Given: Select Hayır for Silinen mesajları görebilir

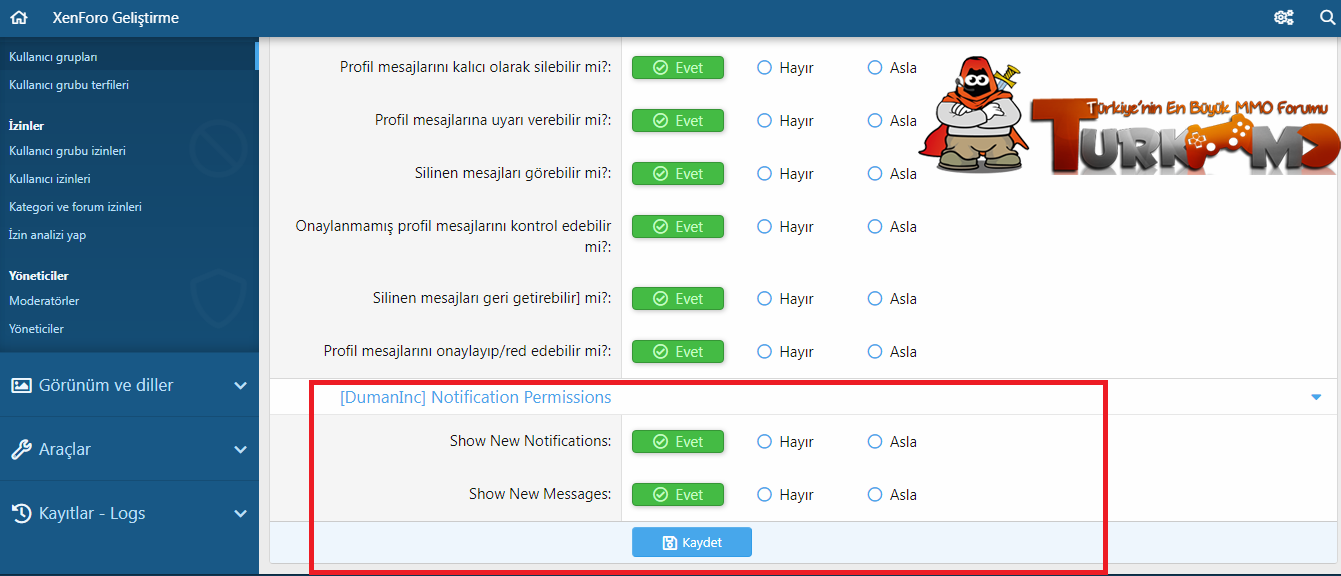Looking at the screenshot, I should pyautogui.click(x=785, y=174).
